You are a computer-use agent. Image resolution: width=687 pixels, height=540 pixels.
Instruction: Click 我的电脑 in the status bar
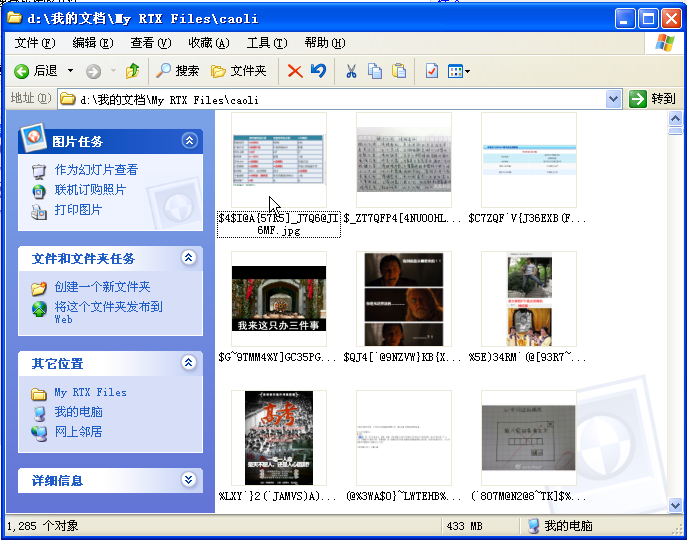tap(560, 526)
